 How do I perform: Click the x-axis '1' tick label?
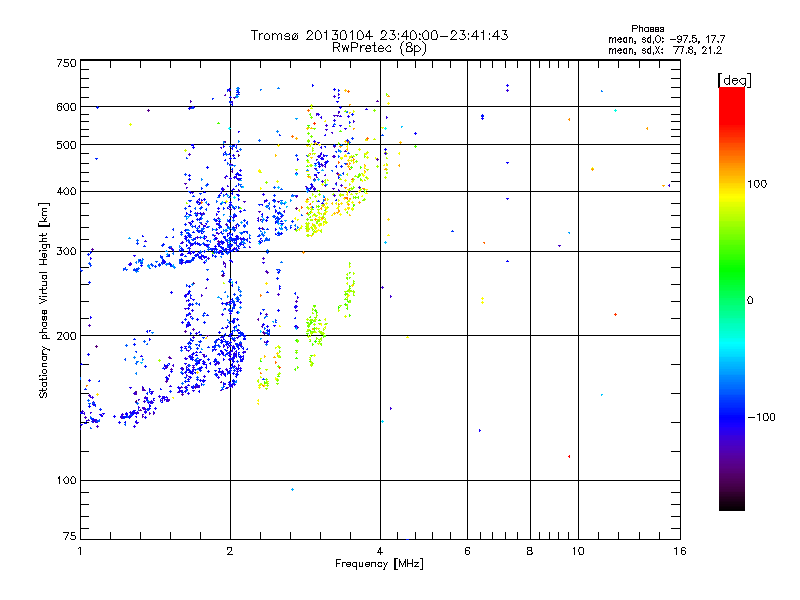80,551
